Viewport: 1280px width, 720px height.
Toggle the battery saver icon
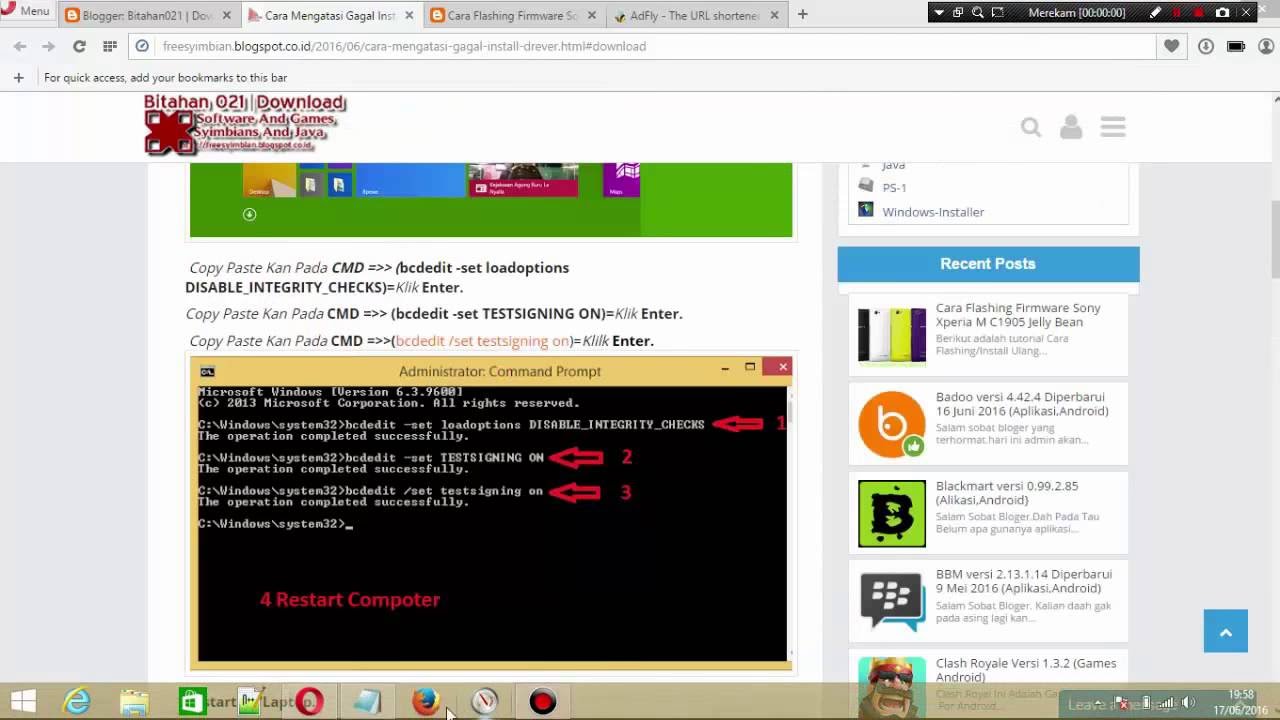(1236, 46)
